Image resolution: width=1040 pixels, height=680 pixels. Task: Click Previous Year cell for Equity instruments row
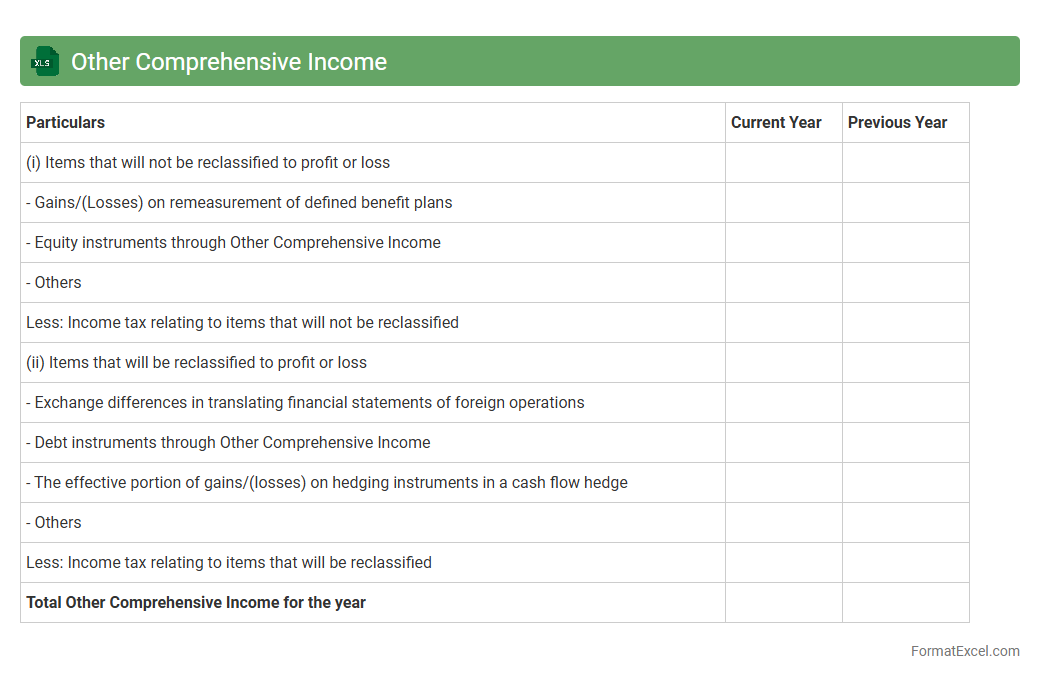[905, 242]
